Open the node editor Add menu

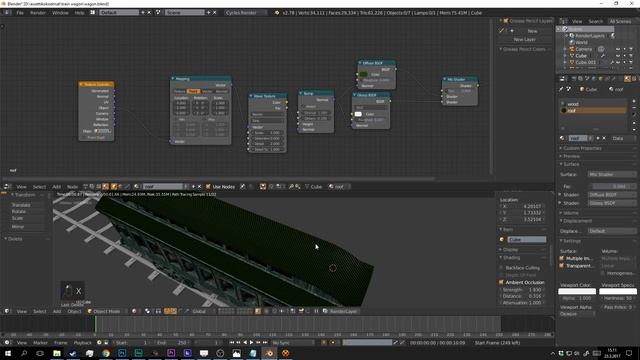tap(56, 187)
